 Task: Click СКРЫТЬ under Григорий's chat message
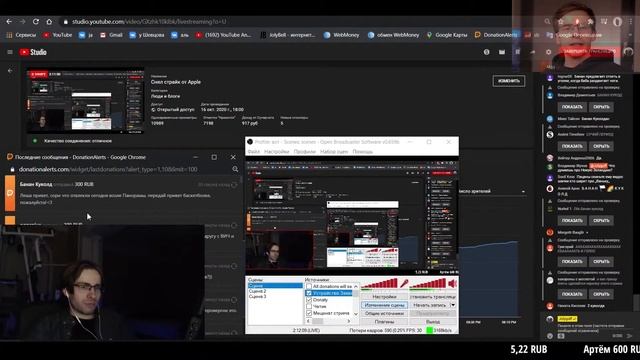coord(601,262)
